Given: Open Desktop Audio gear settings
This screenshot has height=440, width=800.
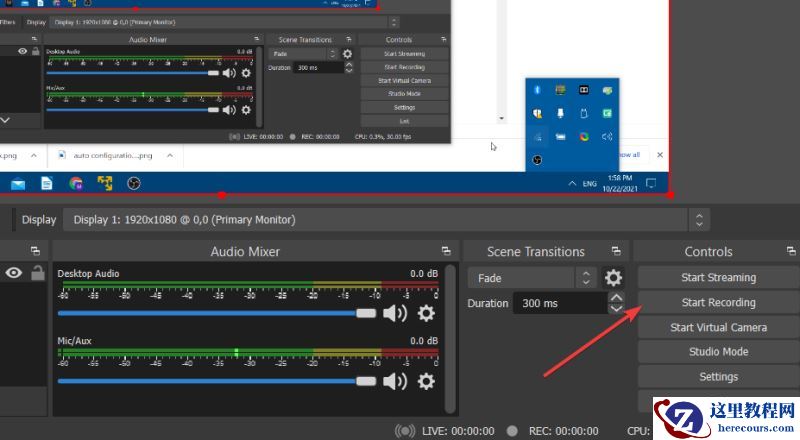Looking at the screenshot, I should coord(426,313).
